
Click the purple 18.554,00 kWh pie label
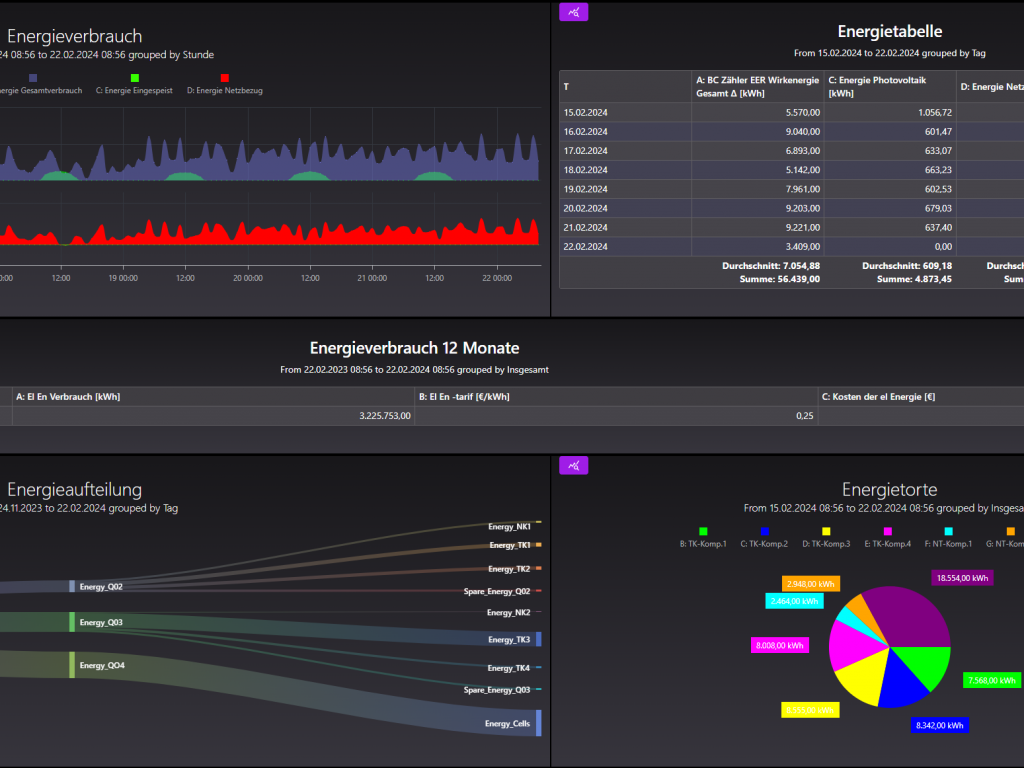[962, 578]
